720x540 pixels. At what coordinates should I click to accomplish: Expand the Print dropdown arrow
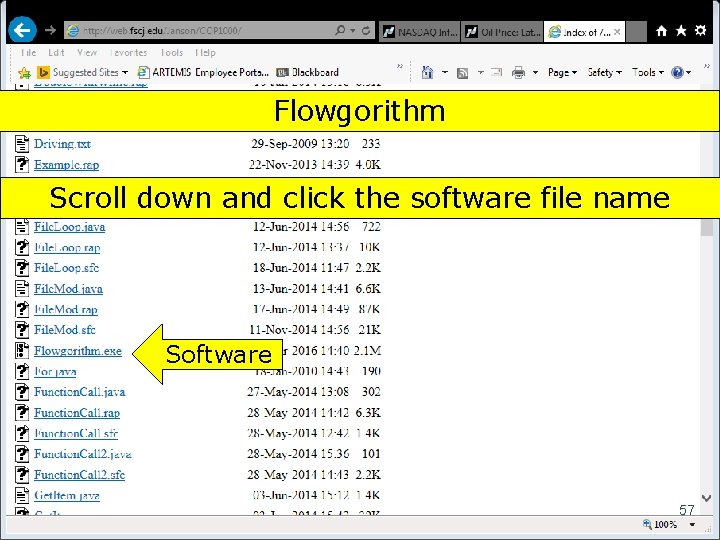(x=535, y=73)
